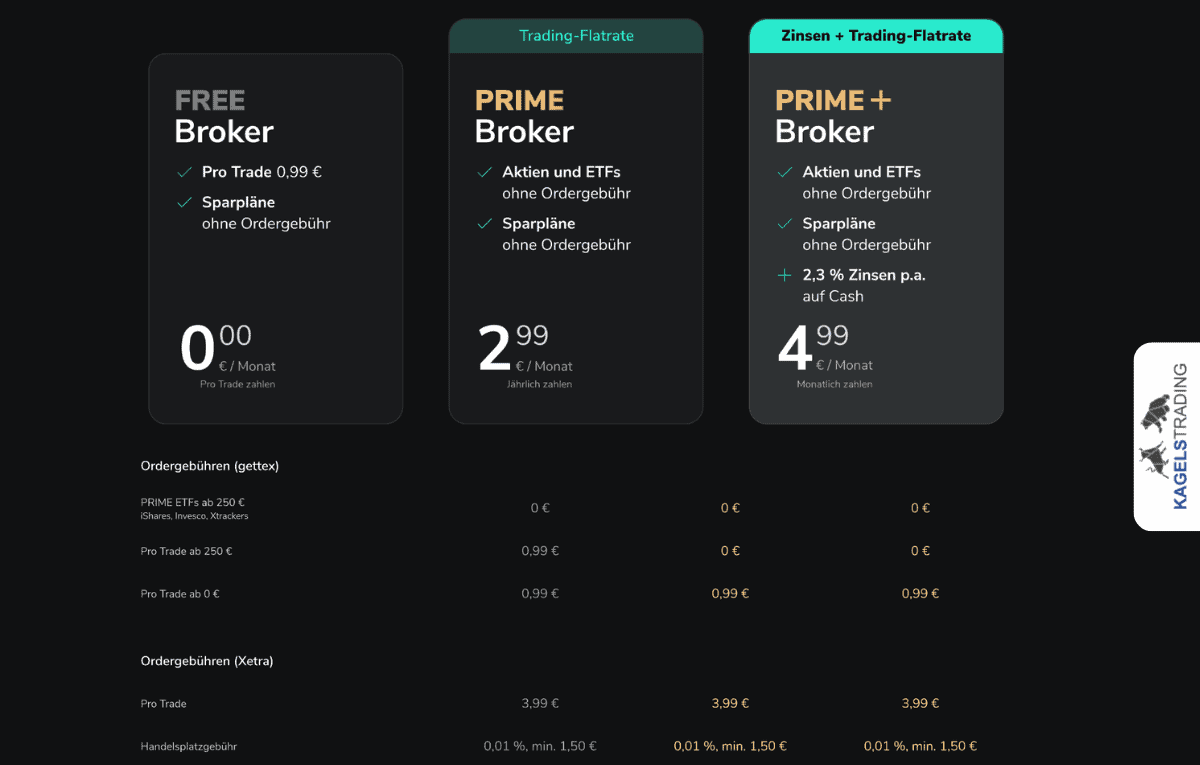This screenshot has height=765, width=1200.
Task: Select the checkmark next to Sparpläne in FREE Broker
Action: coord(184,202)
